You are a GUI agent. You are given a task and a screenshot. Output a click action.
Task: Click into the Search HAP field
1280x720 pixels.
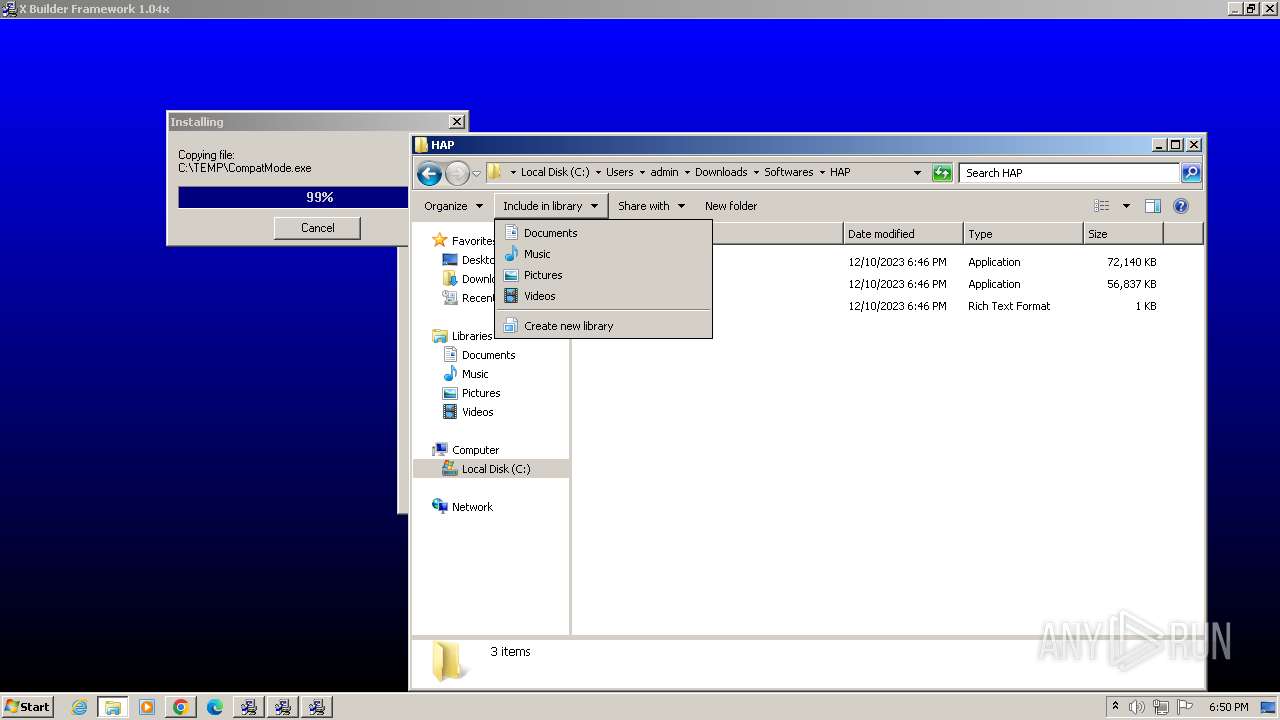[x=1069, y=173]
